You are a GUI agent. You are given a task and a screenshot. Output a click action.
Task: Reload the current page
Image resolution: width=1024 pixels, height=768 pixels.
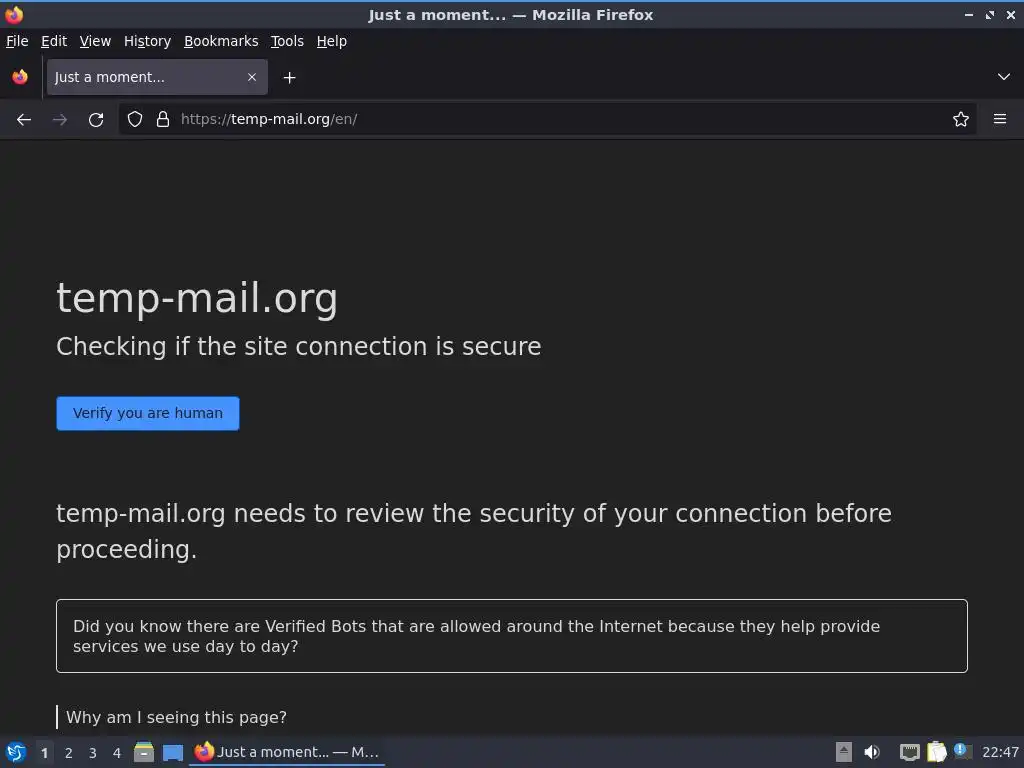96,120
